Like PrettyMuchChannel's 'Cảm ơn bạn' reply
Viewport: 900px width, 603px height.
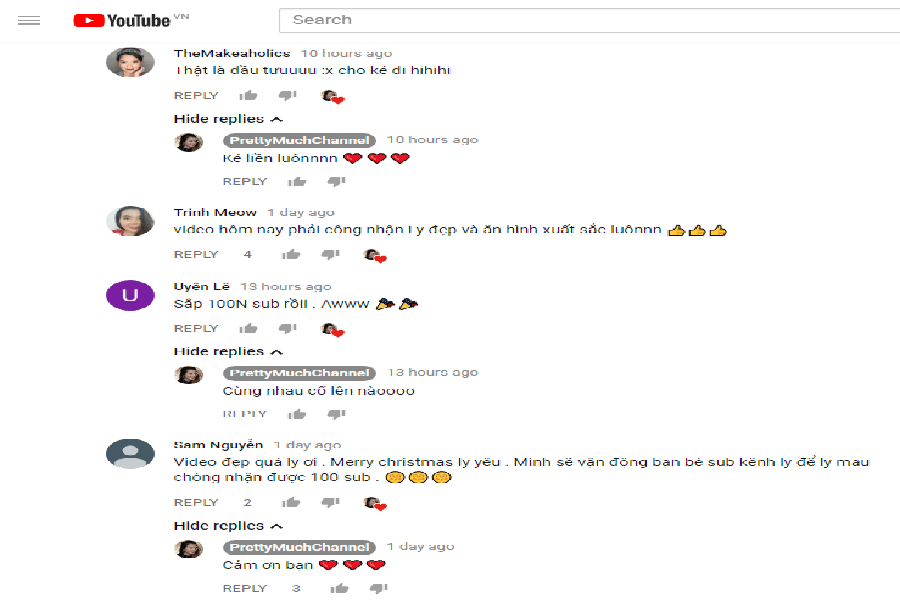pos(339,588)
